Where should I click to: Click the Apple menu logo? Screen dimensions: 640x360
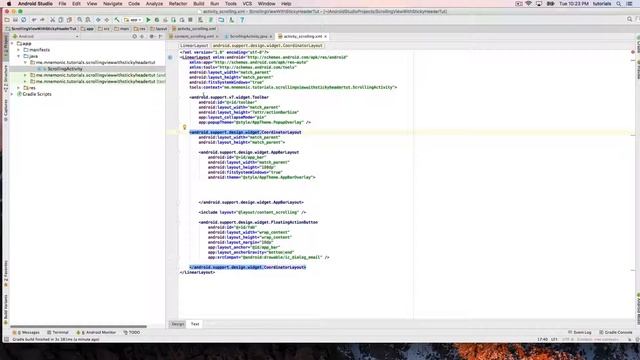coord(9,4)
